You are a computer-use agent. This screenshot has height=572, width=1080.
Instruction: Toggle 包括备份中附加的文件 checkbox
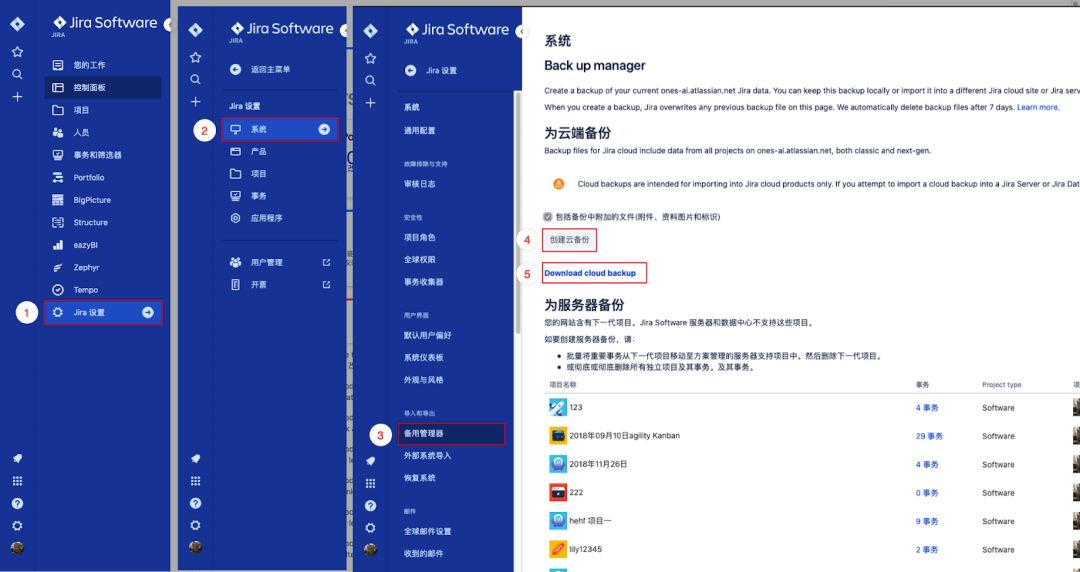pyautogui.click(x=548, y=216)
